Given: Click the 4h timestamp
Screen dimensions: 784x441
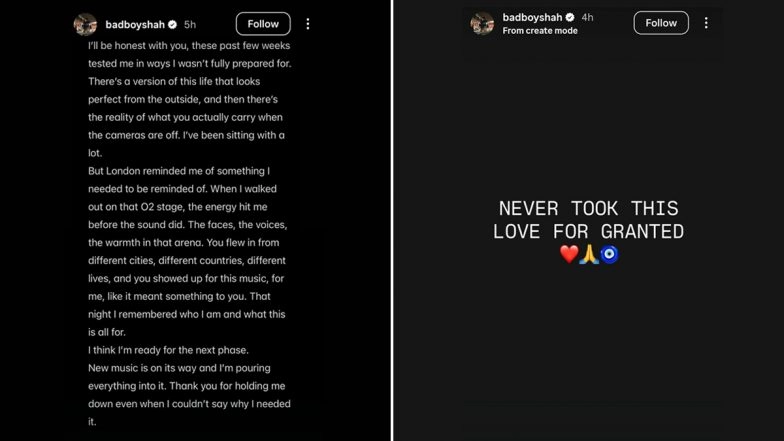Looking at the screenshot, I should pos(587,18).
